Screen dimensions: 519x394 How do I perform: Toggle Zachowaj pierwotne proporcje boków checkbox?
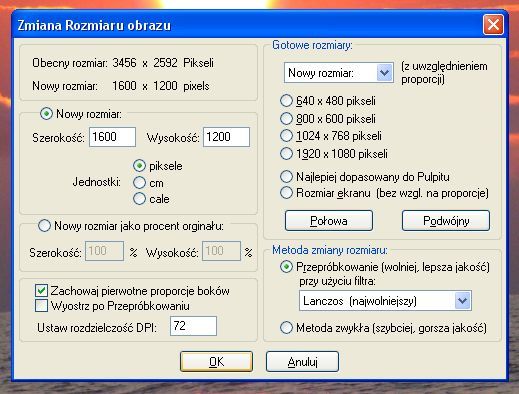coord(41,291)
